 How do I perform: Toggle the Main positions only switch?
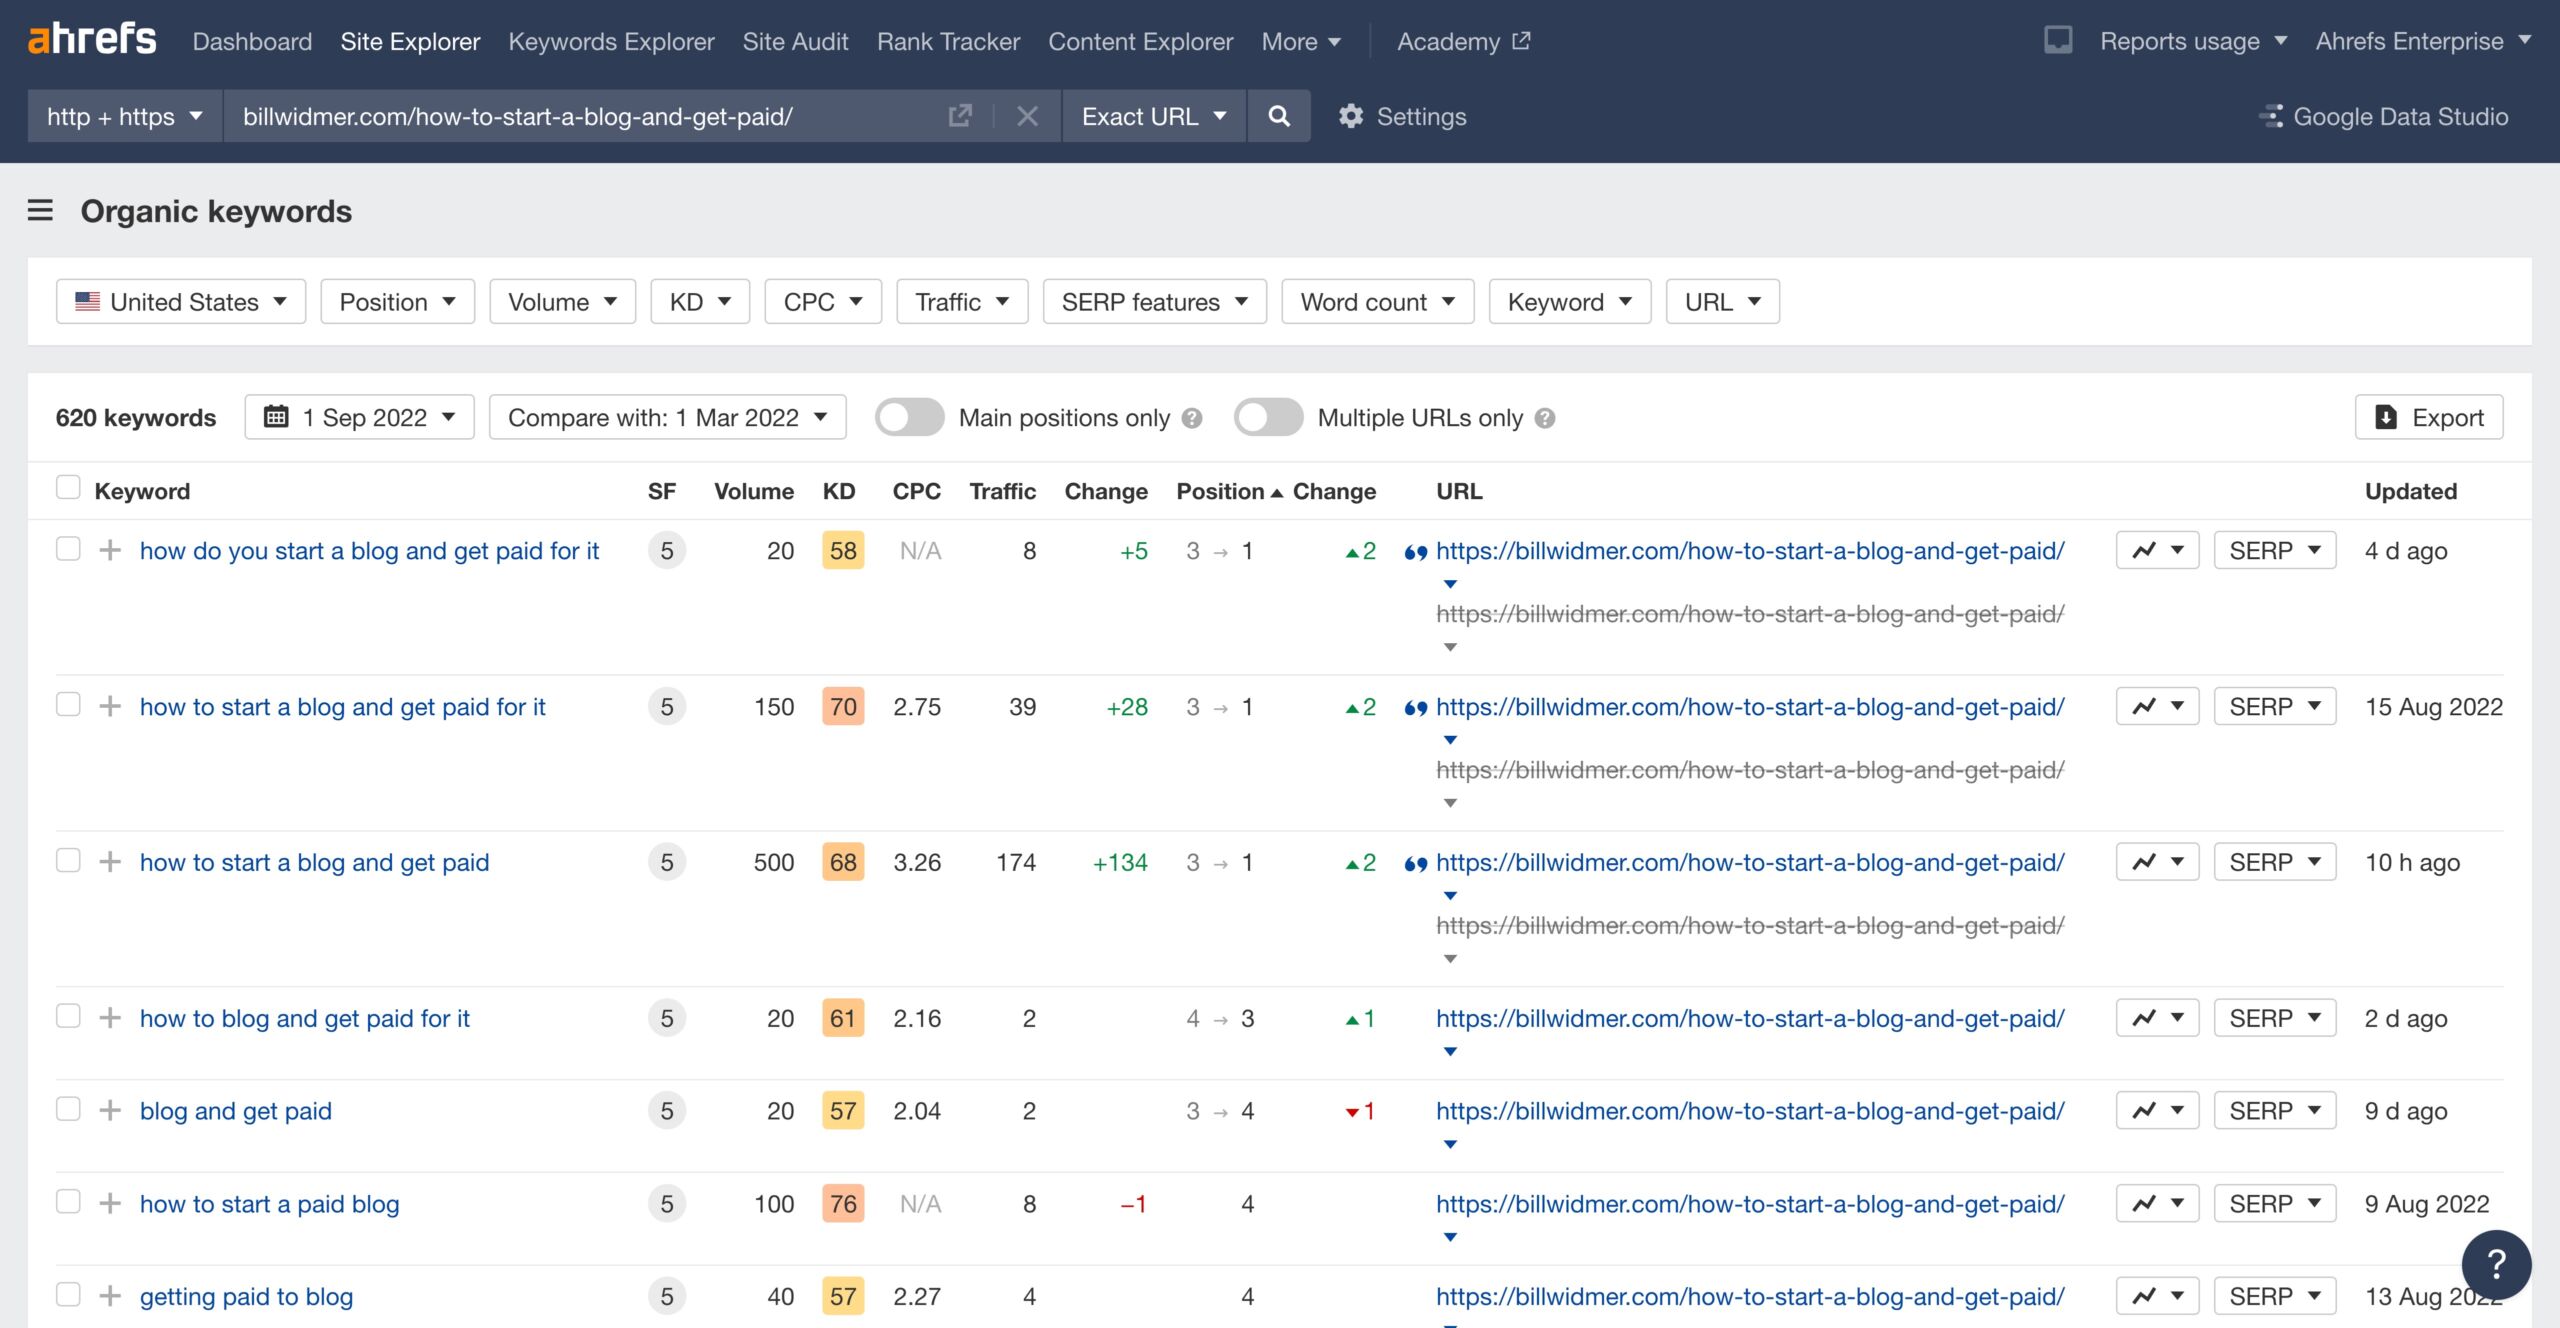(x=909, y=418)
